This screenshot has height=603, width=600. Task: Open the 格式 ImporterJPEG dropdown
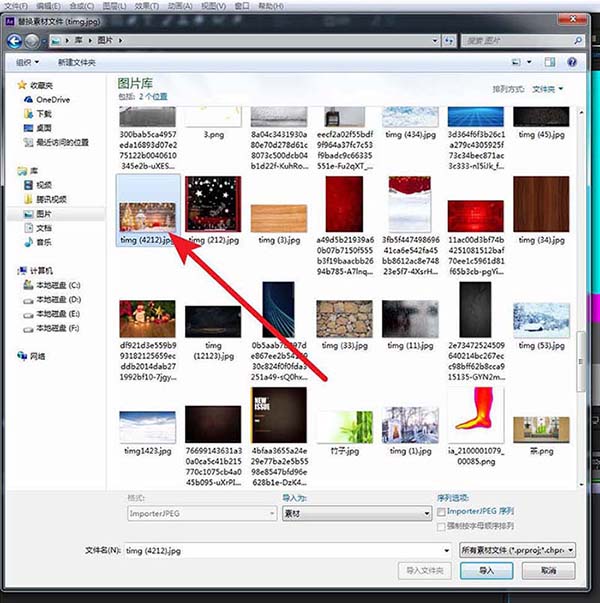tap(202, 513)
